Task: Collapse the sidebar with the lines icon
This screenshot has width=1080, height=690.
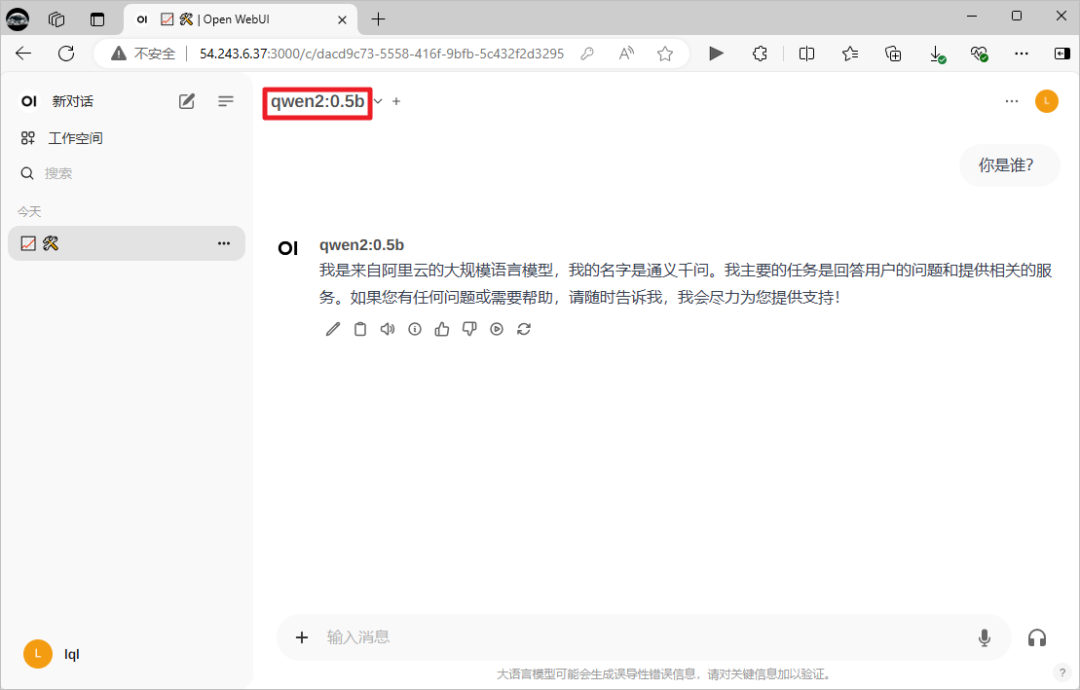Action: click(x=225, y=100)
